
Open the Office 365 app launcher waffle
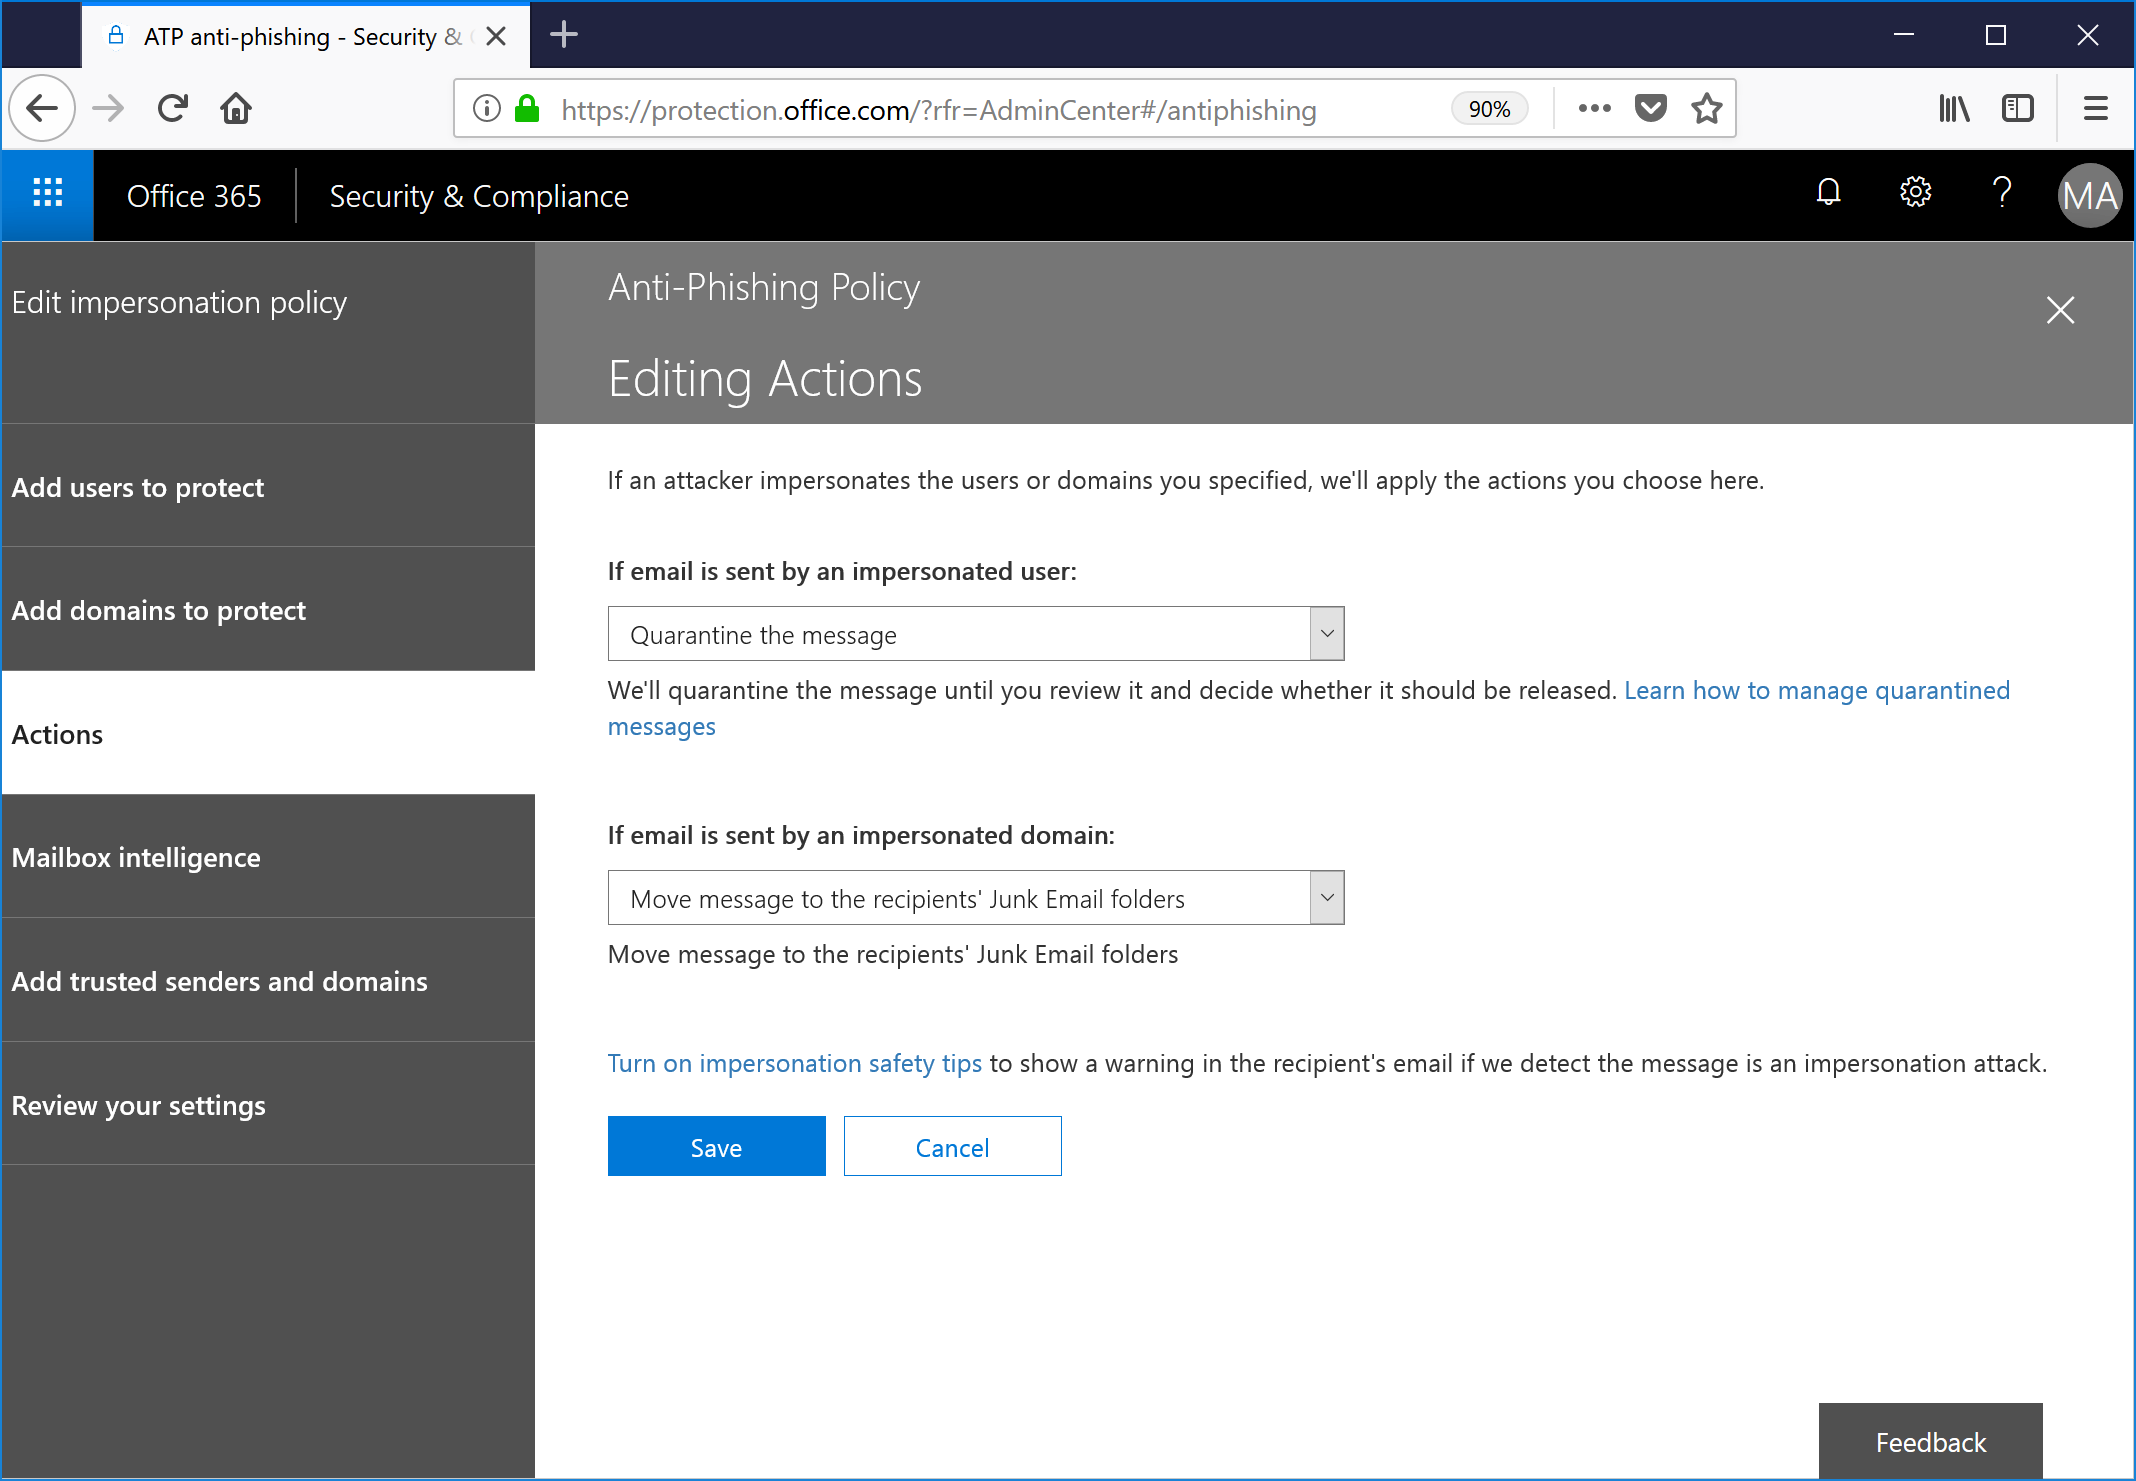pyautogui.click(x=46, y=194)
